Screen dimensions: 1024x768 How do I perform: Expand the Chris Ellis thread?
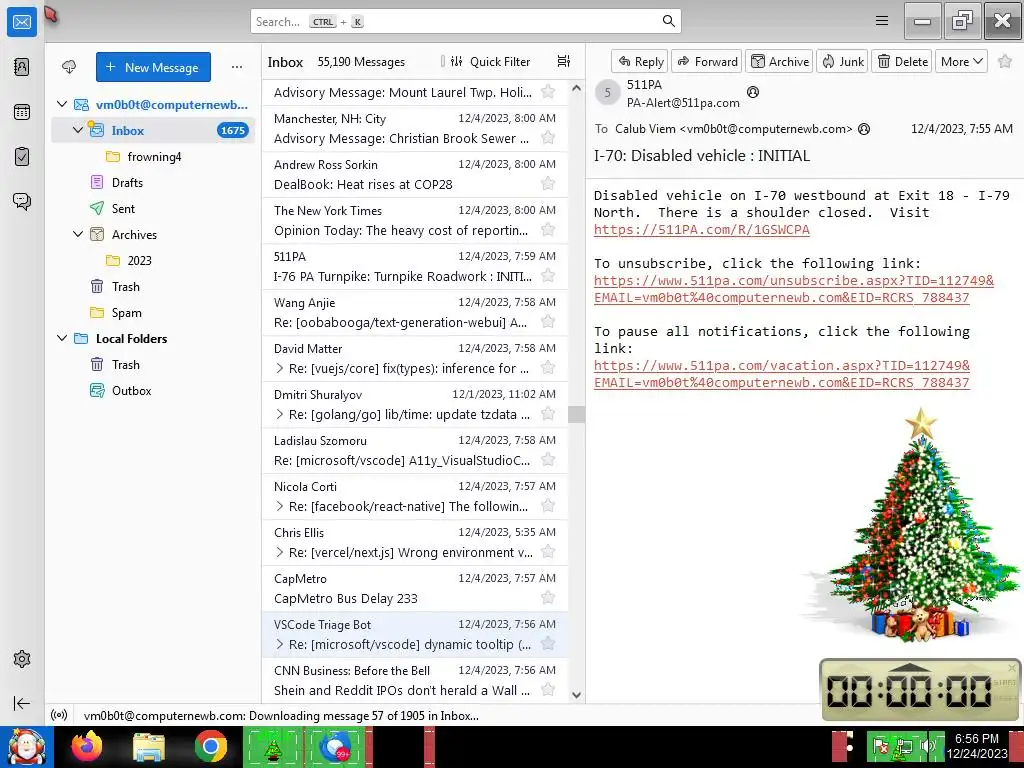coord(280,552)
